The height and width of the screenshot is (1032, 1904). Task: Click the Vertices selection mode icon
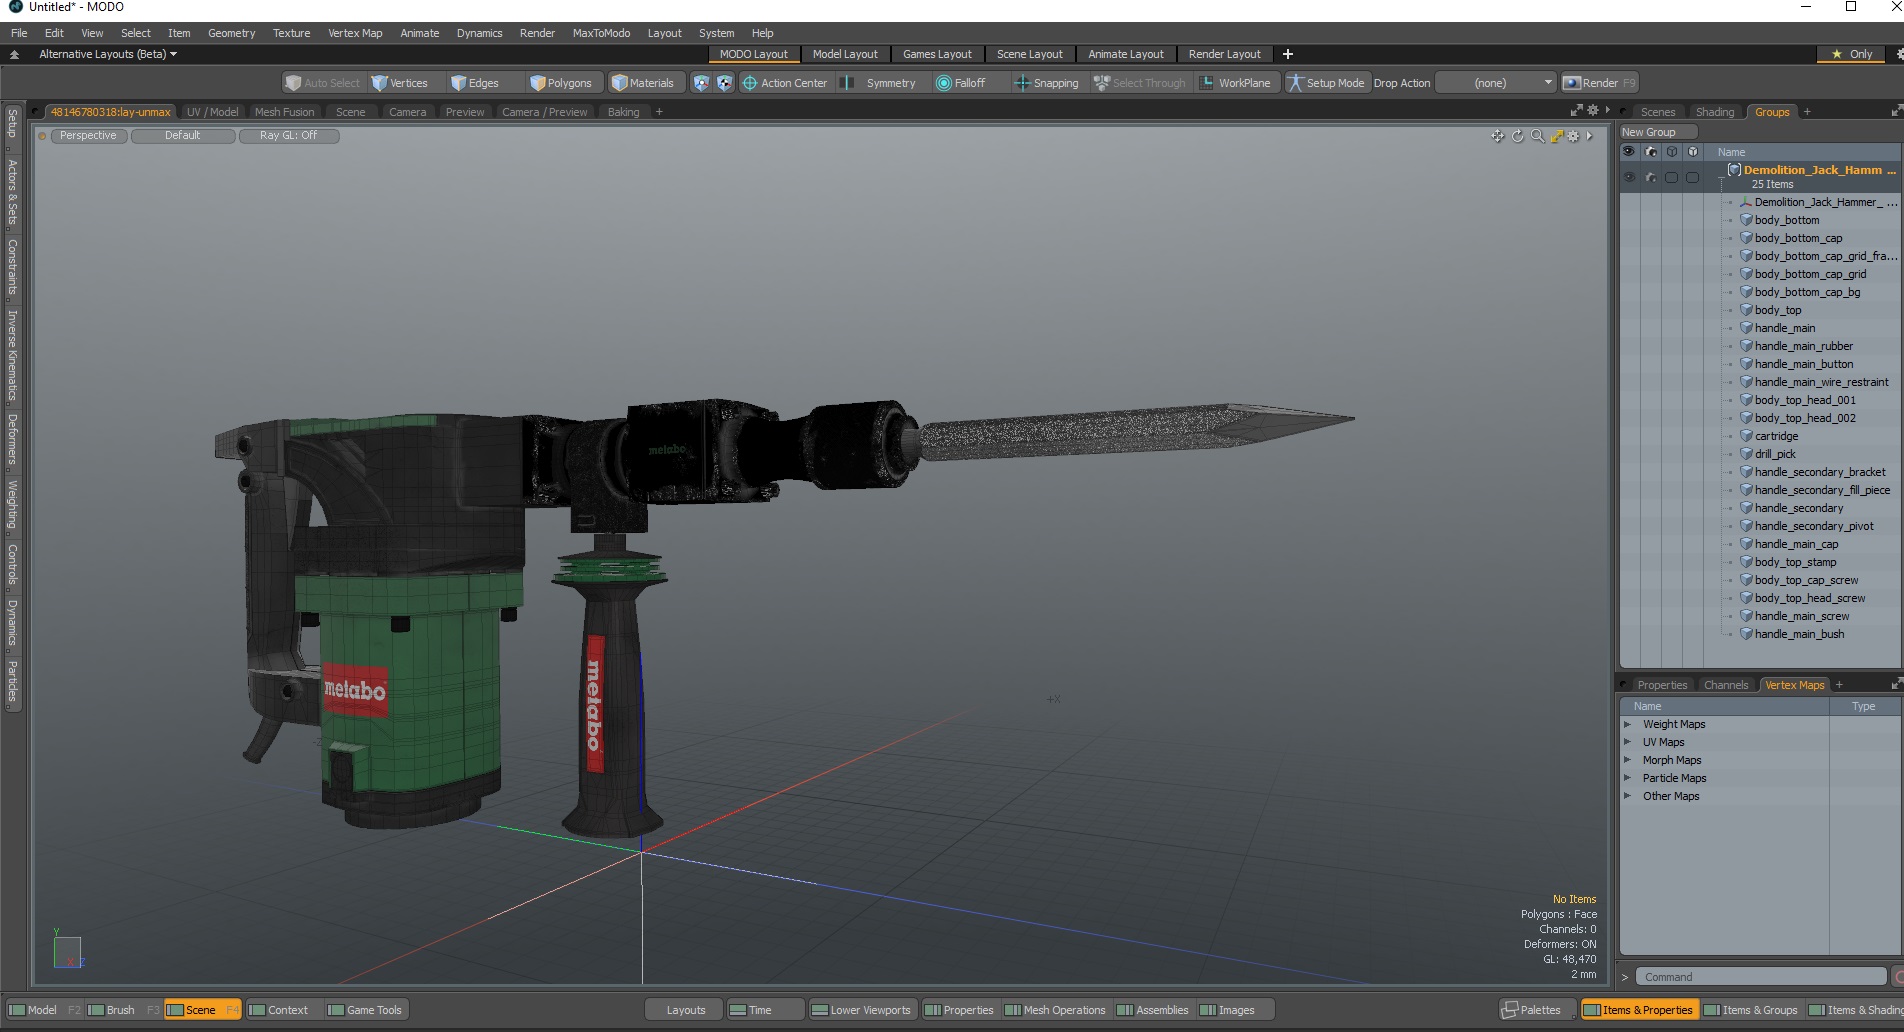(379, 83)
